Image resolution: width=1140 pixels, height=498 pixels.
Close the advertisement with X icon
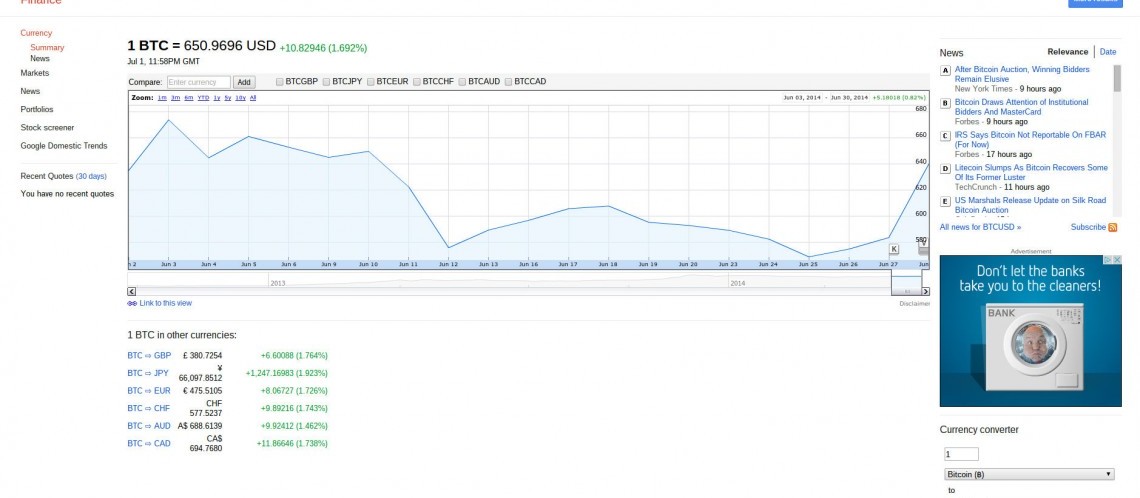(1117, 260)
